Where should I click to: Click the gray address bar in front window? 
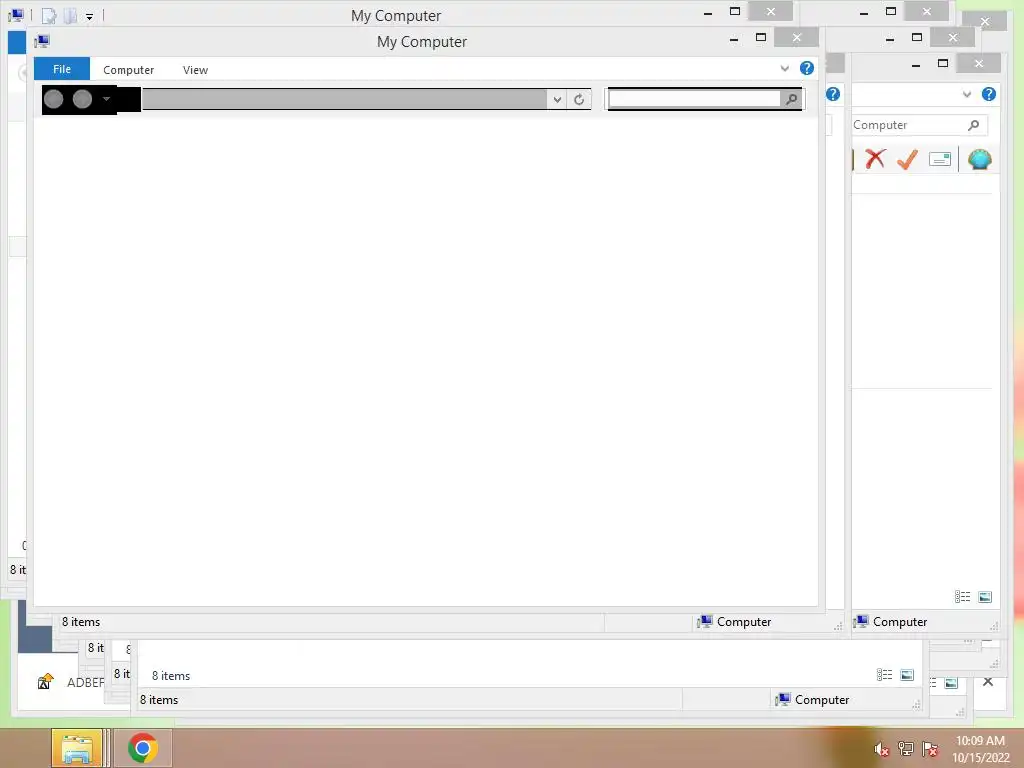coord(345,99)
